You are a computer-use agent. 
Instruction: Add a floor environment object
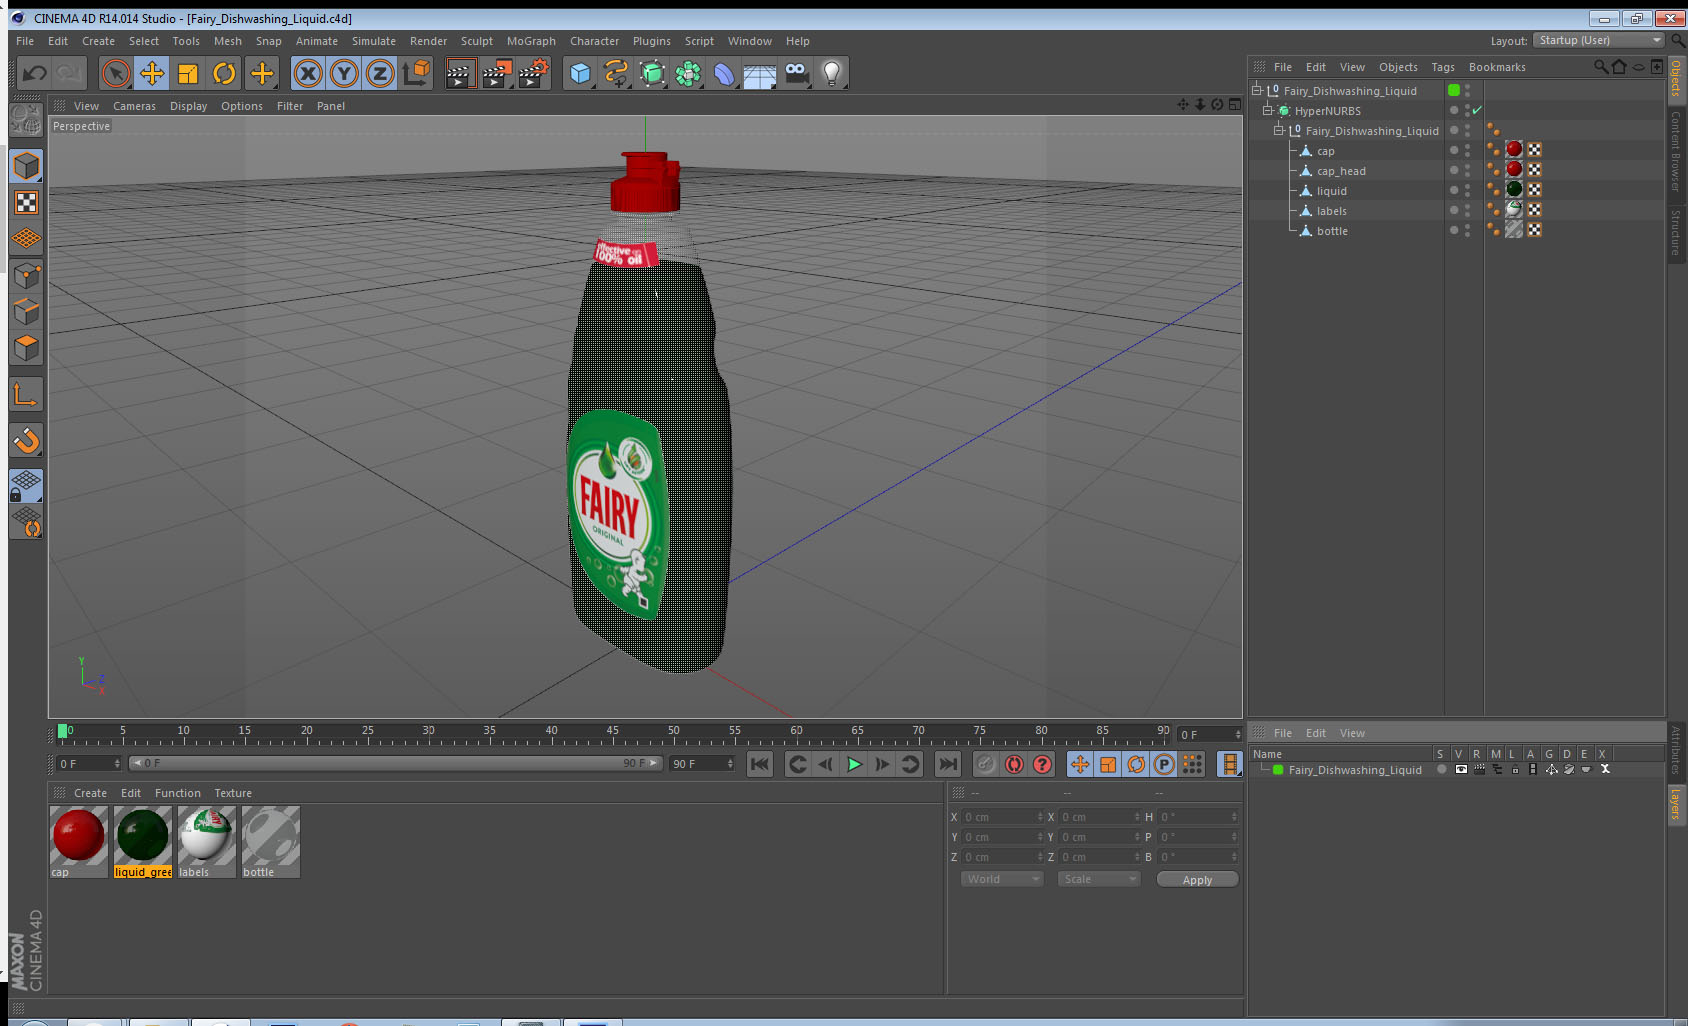(760, 73)
